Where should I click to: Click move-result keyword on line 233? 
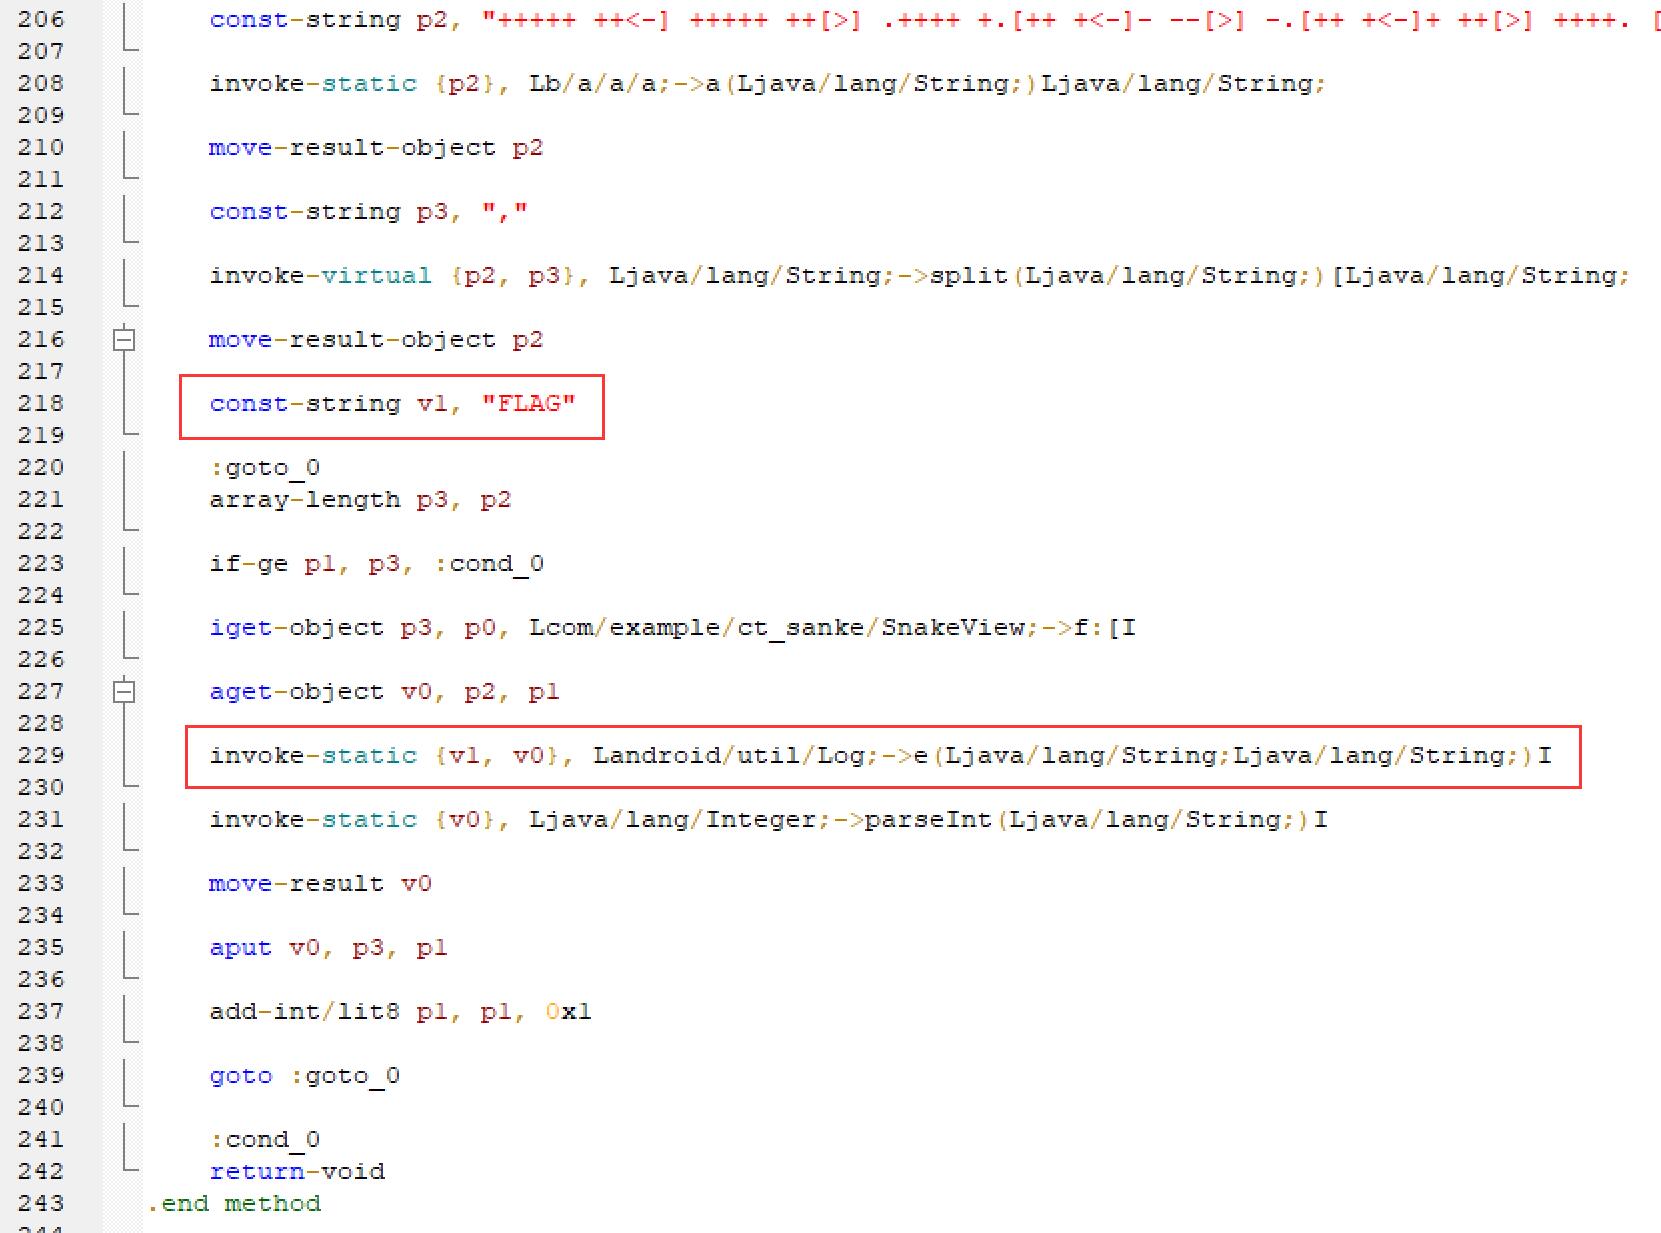point(297,884)
